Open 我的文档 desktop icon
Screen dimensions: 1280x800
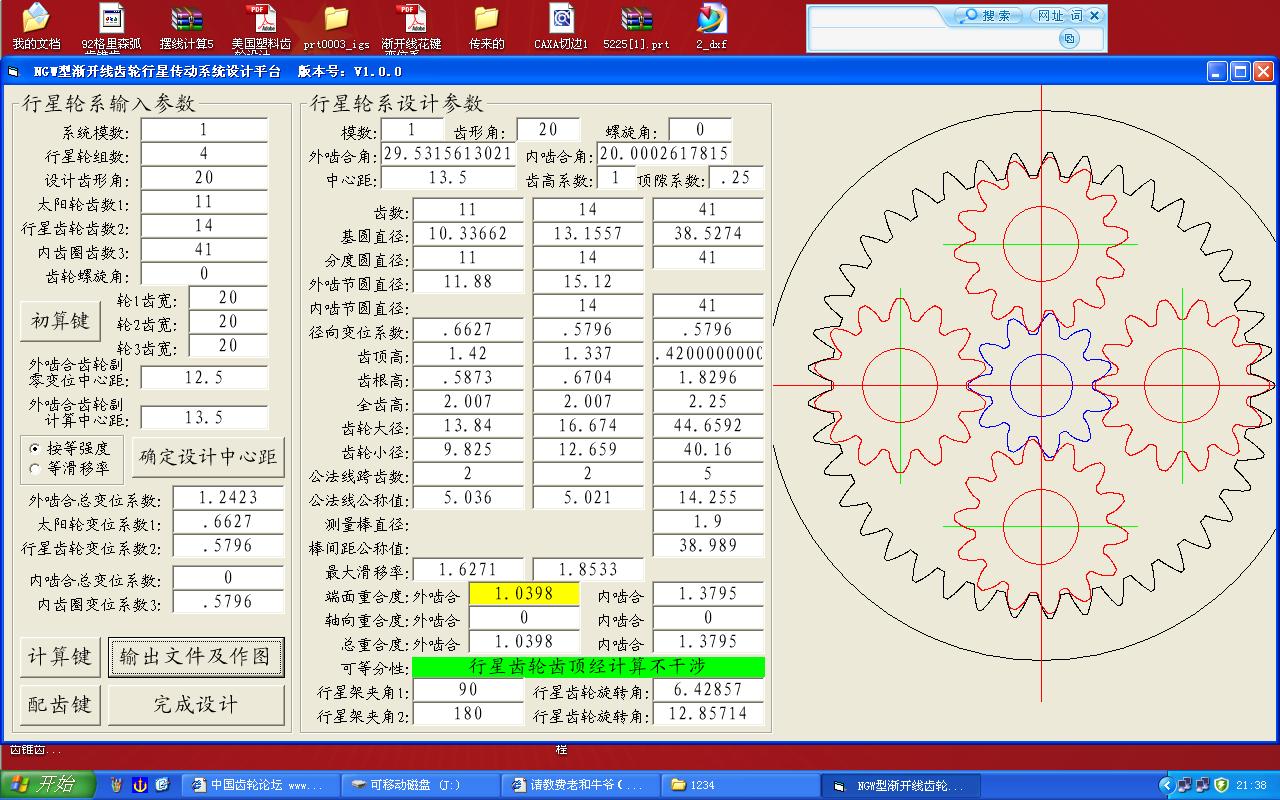coord(35,26)
